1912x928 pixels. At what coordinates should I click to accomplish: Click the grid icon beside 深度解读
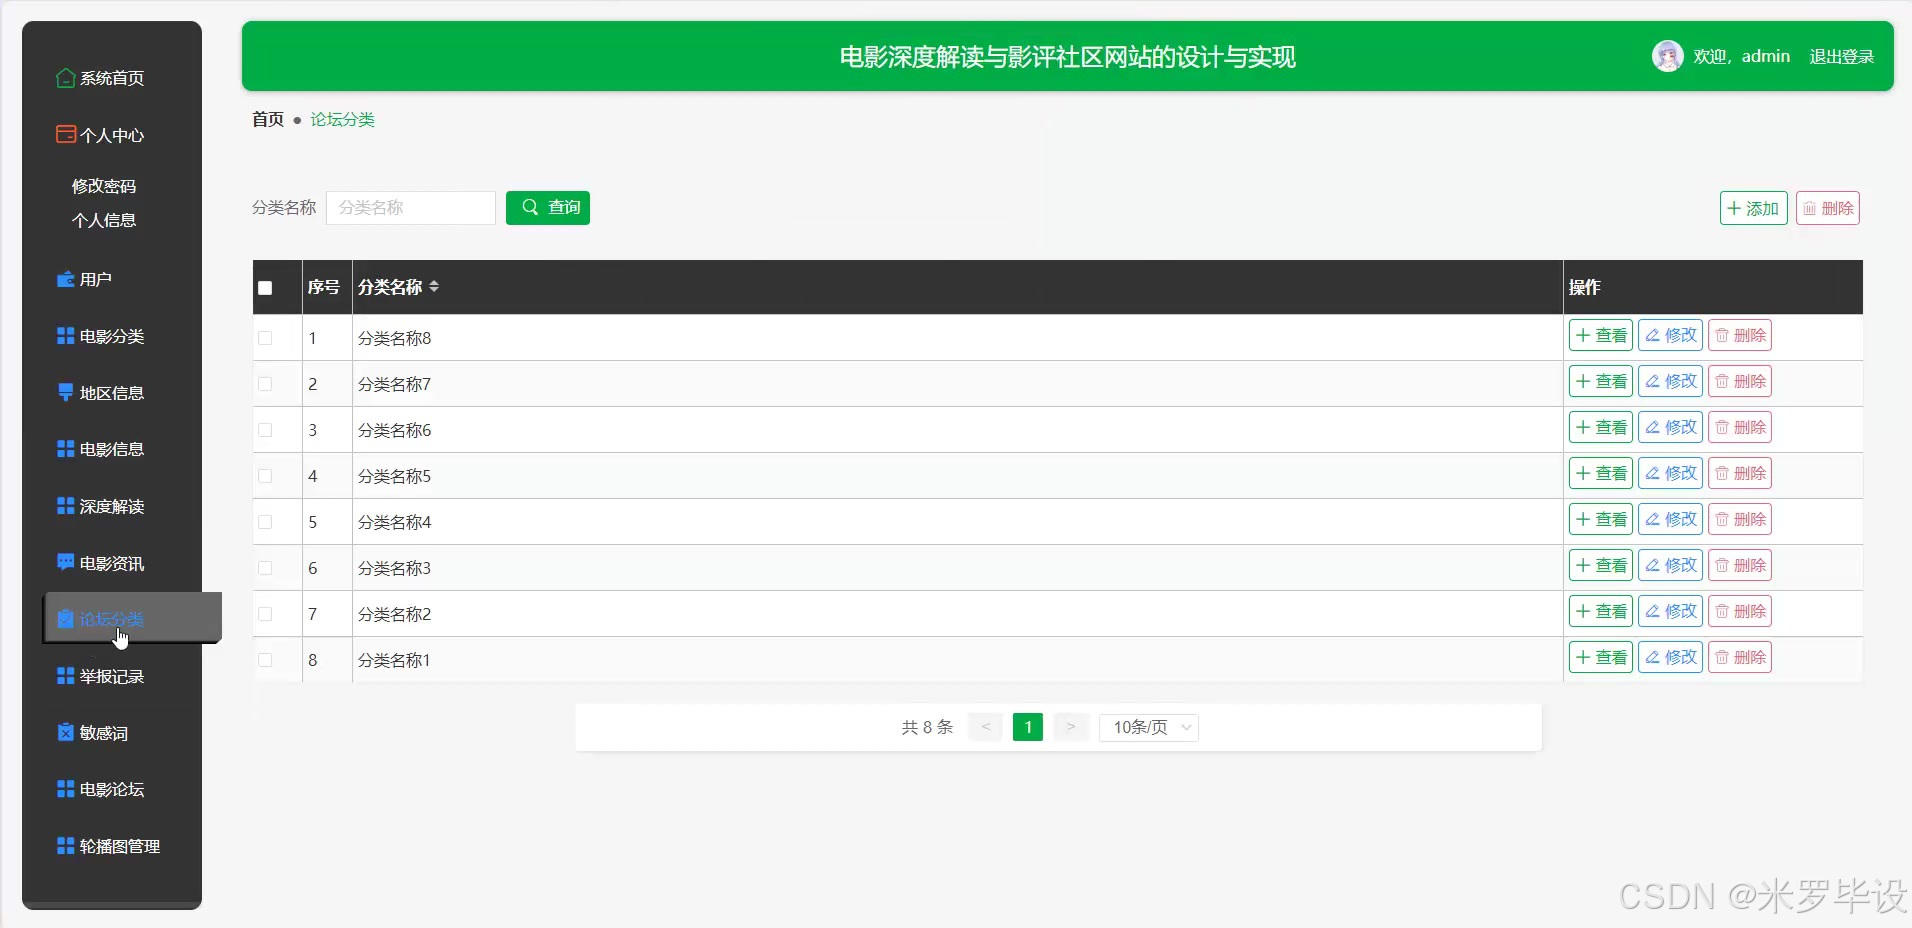pyautogui.click(x=66, y=506)
